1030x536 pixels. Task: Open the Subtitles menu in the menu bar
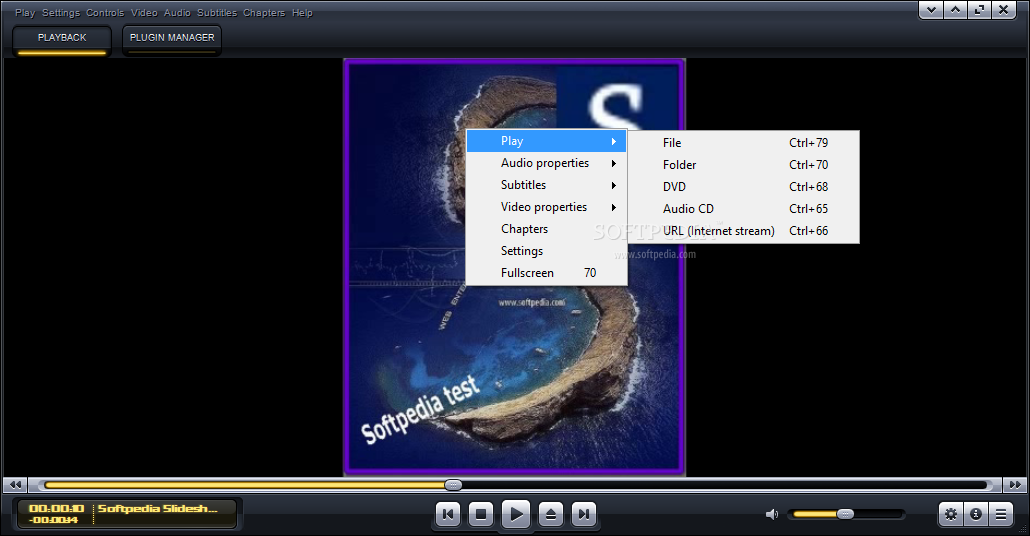pyautogui.click(x=217, y=12)
